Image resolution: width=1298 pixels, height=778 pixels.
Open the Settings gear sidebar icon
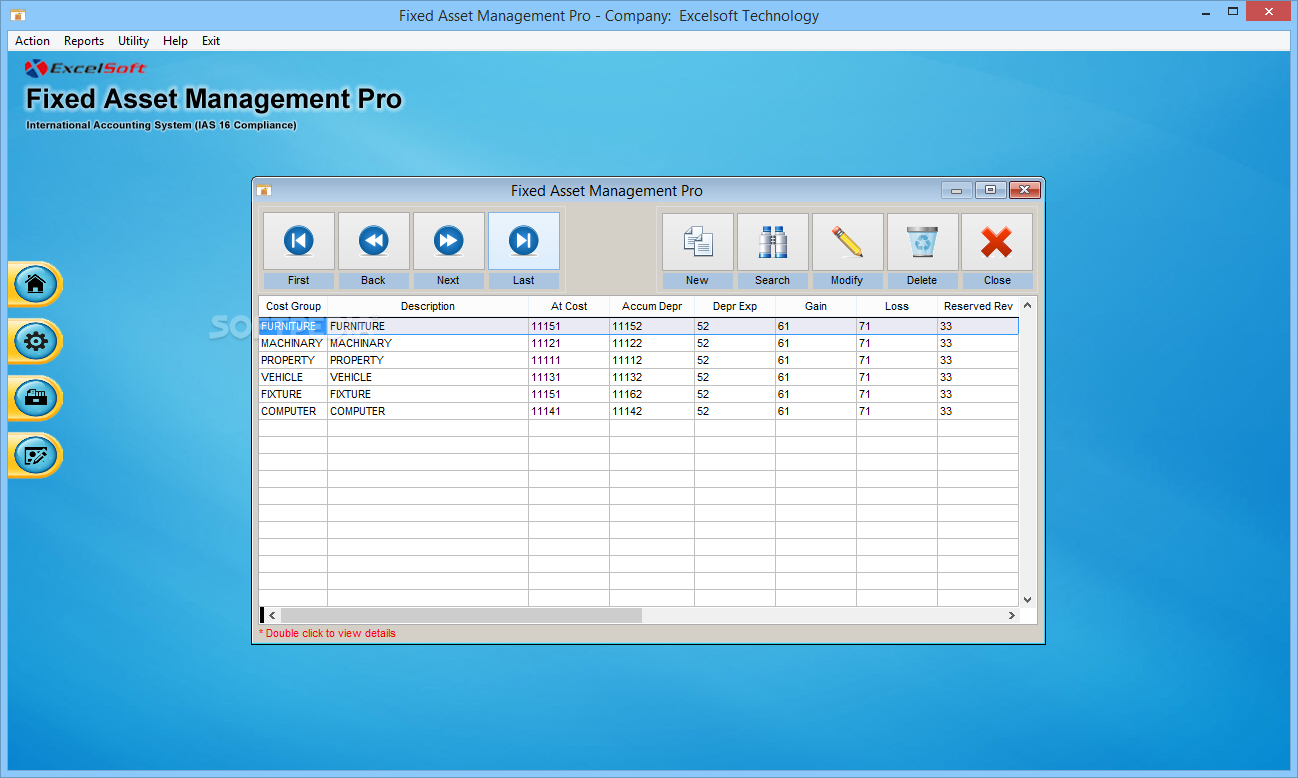pos(35,341)
